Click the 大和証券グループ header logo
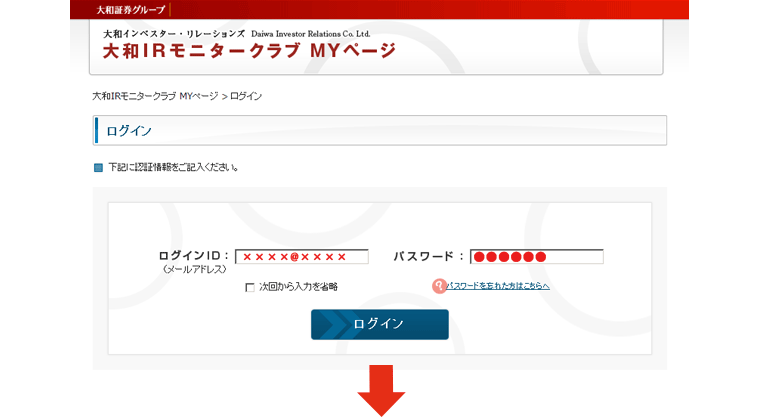The image size is (760, 420). [130, 10]
